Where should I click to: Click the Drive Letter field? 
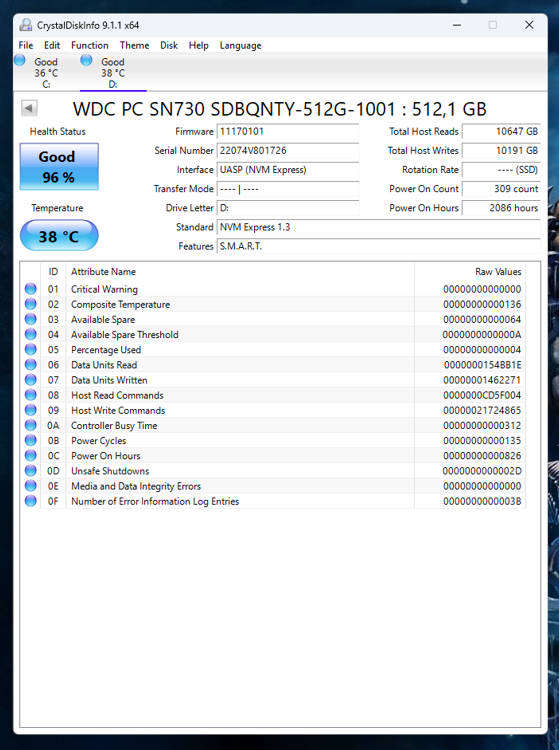point(288,208)
